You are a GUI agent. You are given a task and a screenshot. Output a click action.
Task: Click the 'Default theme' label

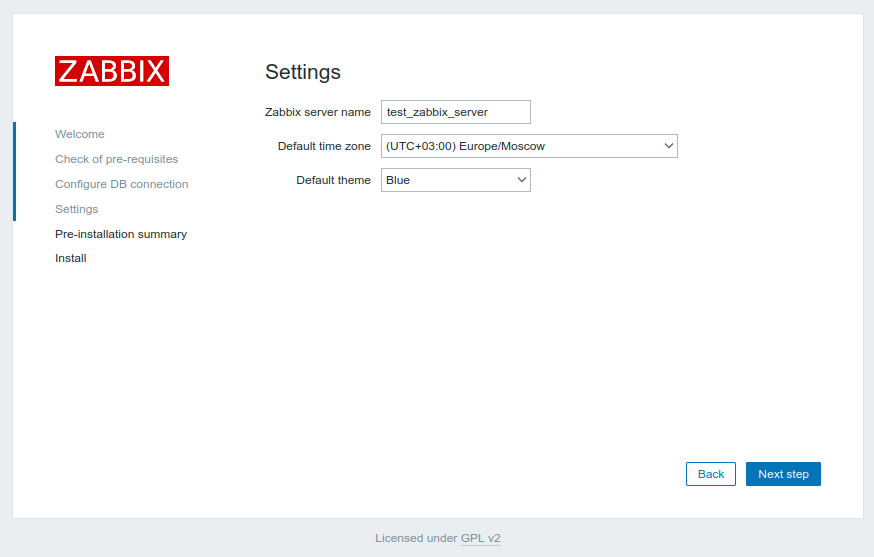click(x=333, y=180)
